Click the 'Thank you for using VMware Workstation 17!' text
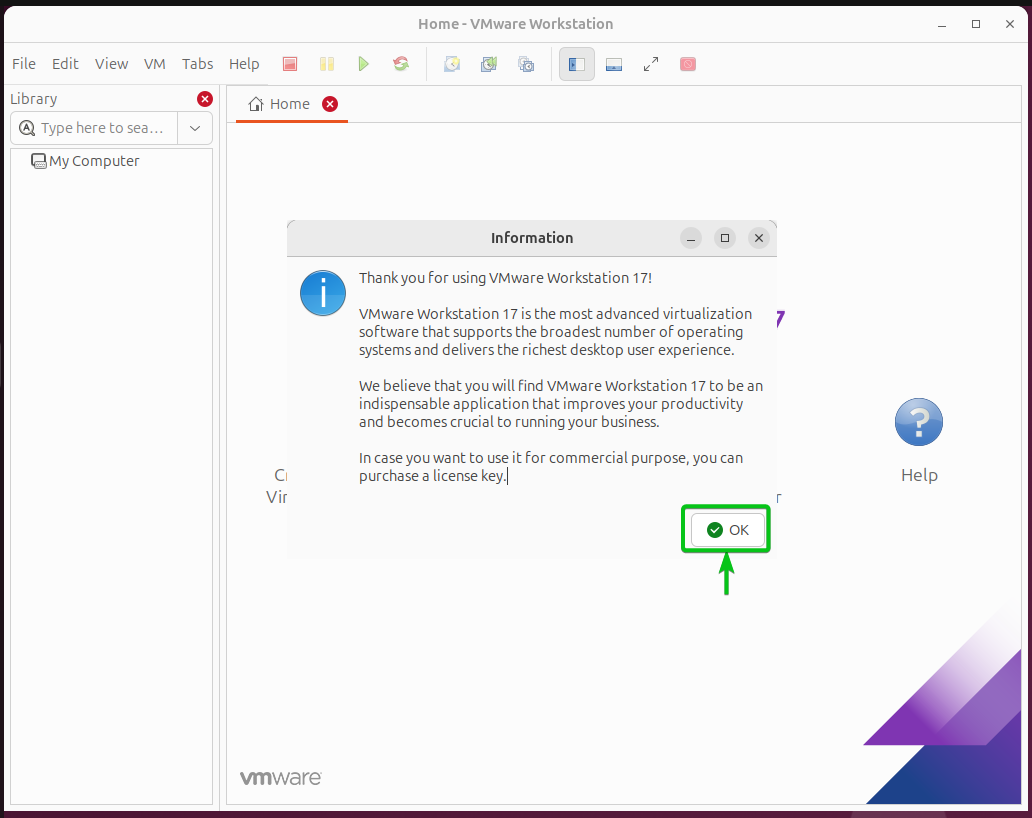1032x818 pixels. click(505, 278)
